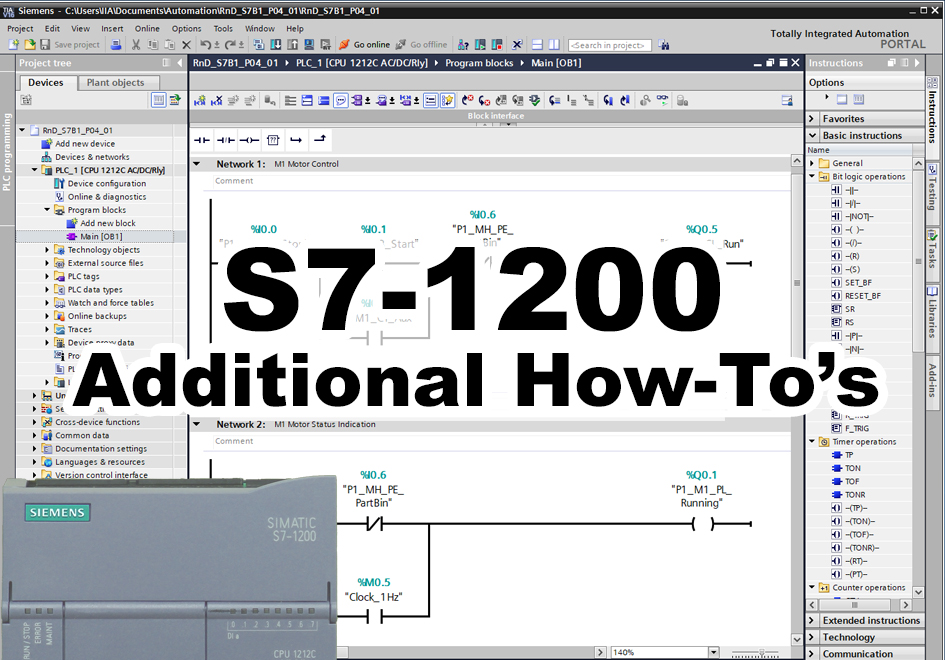Insert an empty box instruction

(272, 139)
